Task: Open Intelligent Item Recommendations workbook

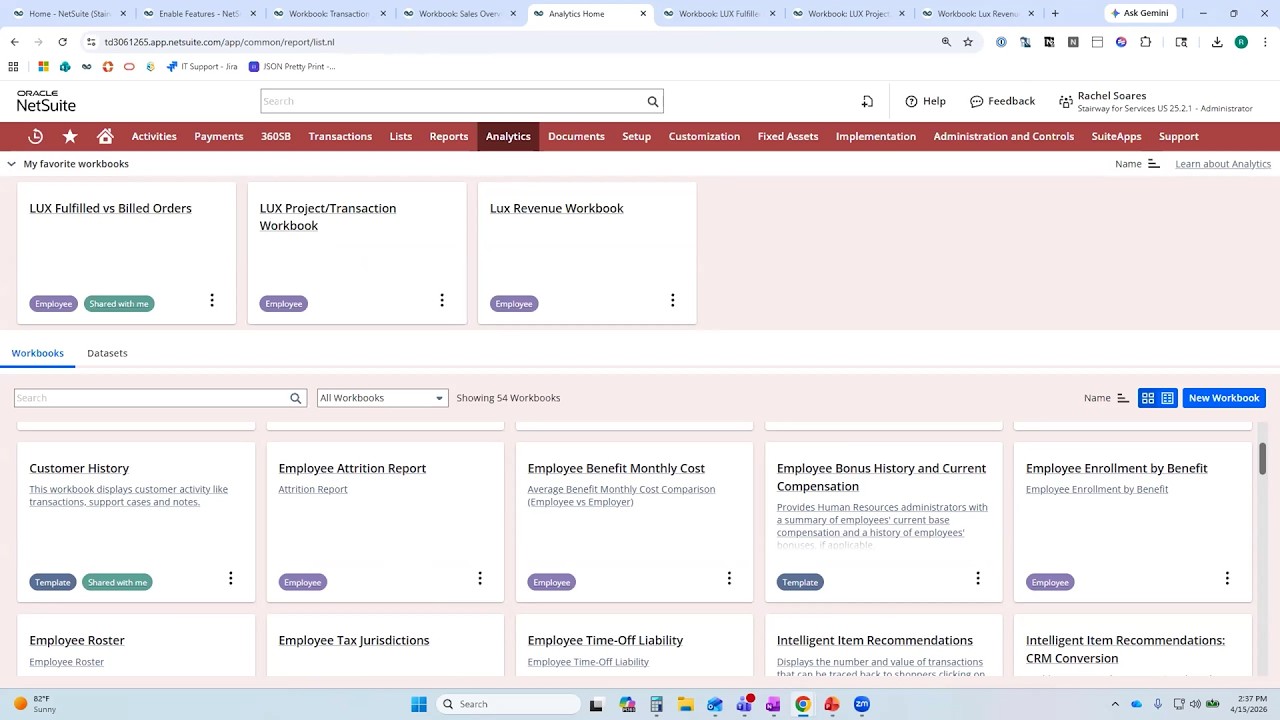Action: pos(875,640)
